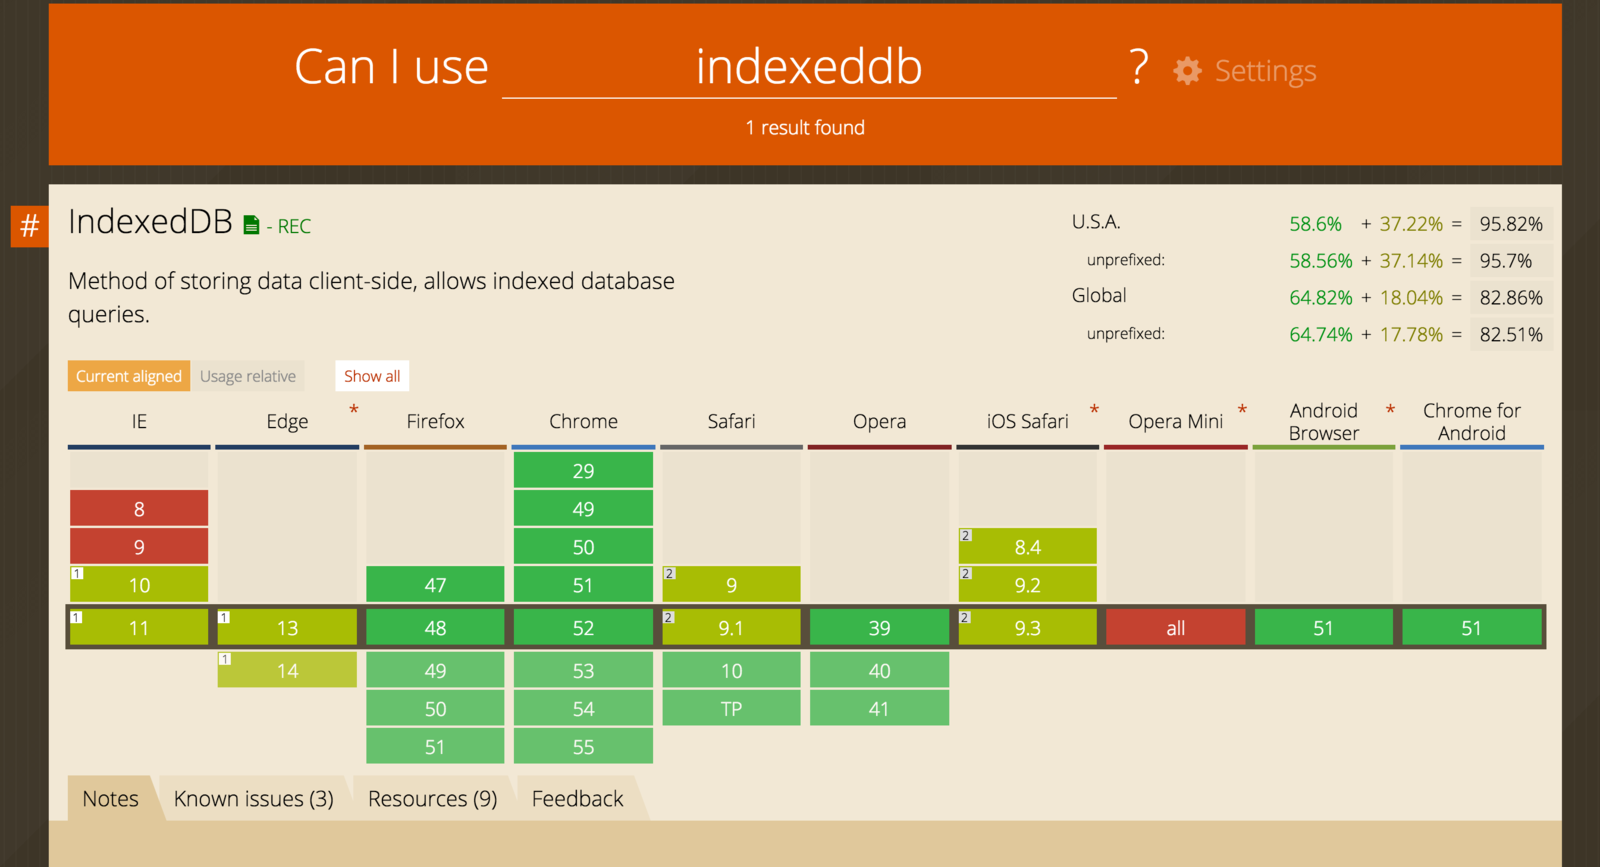The height and width of the screenshot is (867, 1600).
Task: Click the Safari TP cell
Action: (731, 709)
